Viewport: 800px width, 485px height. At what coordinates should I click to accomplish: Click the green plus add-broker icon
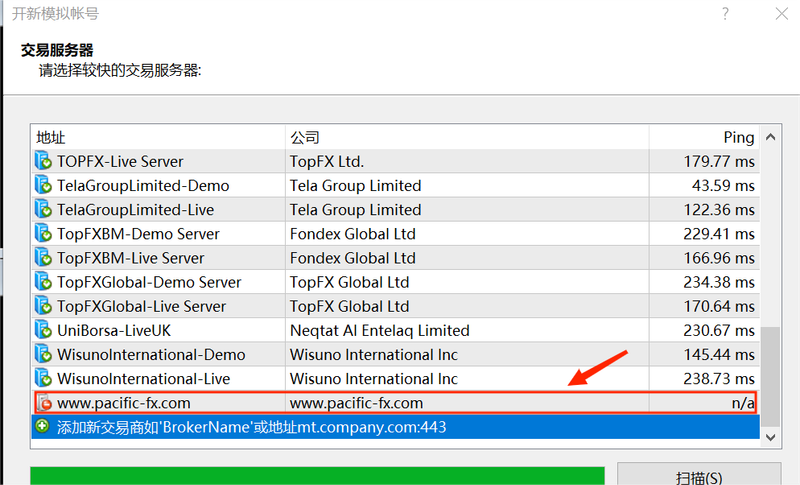point(42,426)
